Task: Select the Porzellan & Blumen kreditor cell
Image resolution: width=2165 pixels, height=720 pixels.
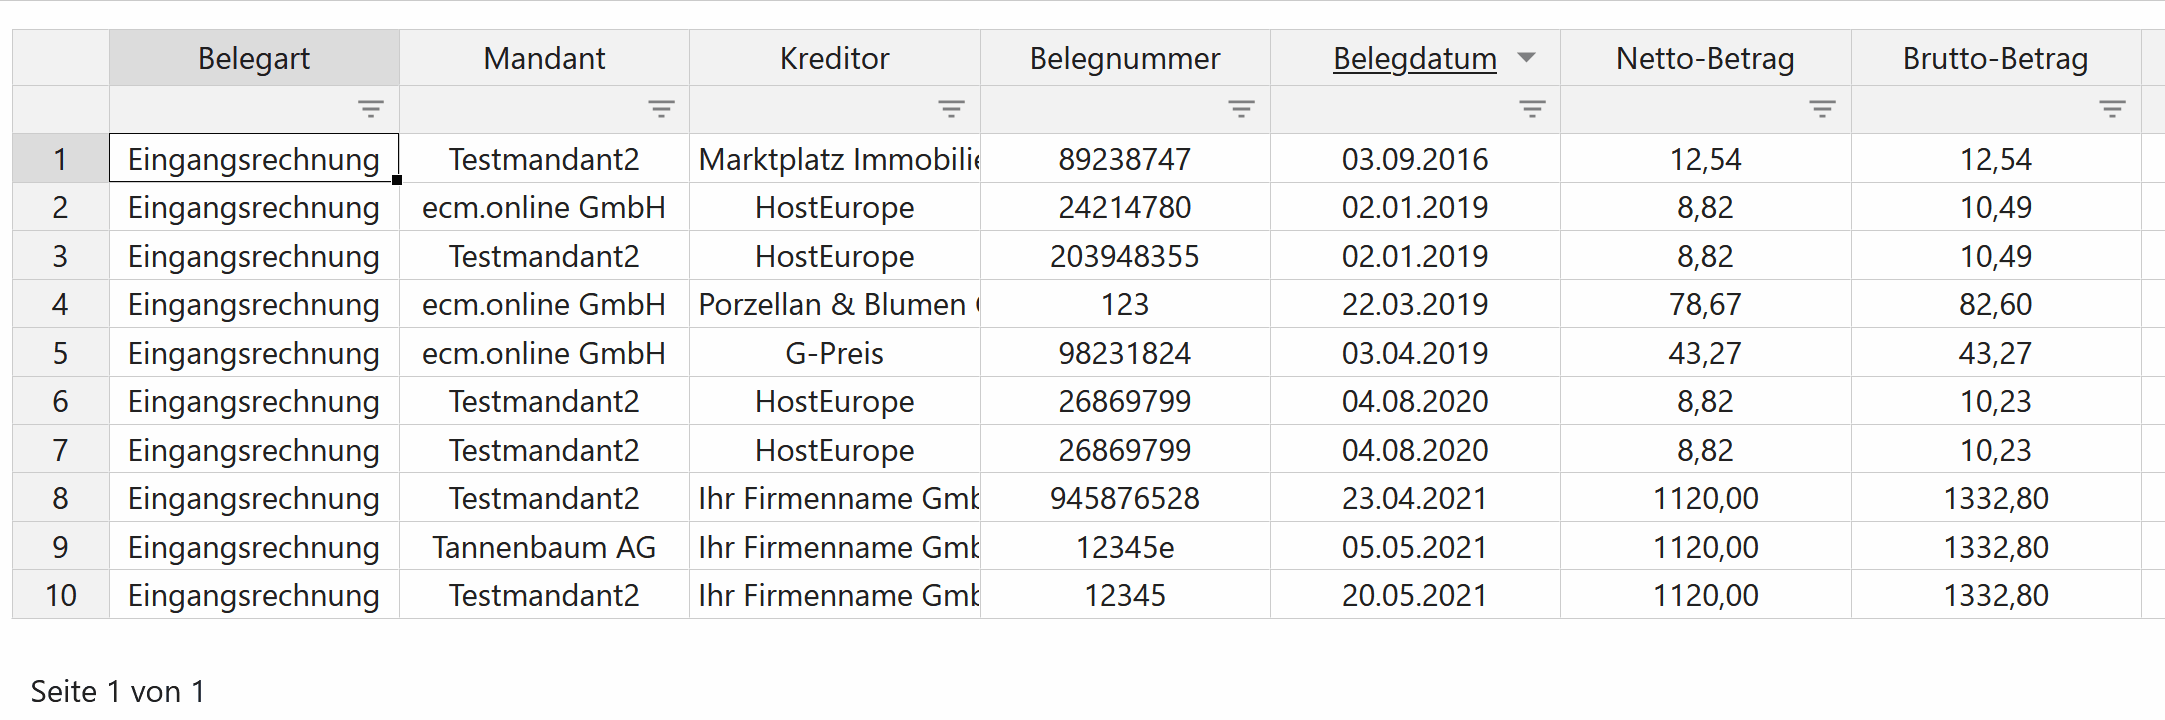Action: point(835,304)
